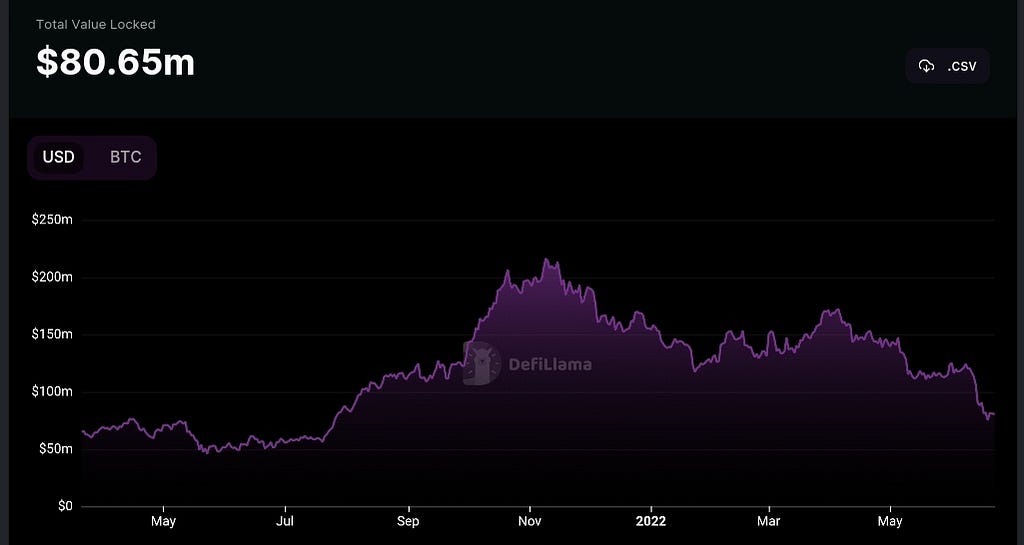This screenshot has width=1024, height=545.
Task: Click the cloud download icon
Action: [x=926, y=66]
